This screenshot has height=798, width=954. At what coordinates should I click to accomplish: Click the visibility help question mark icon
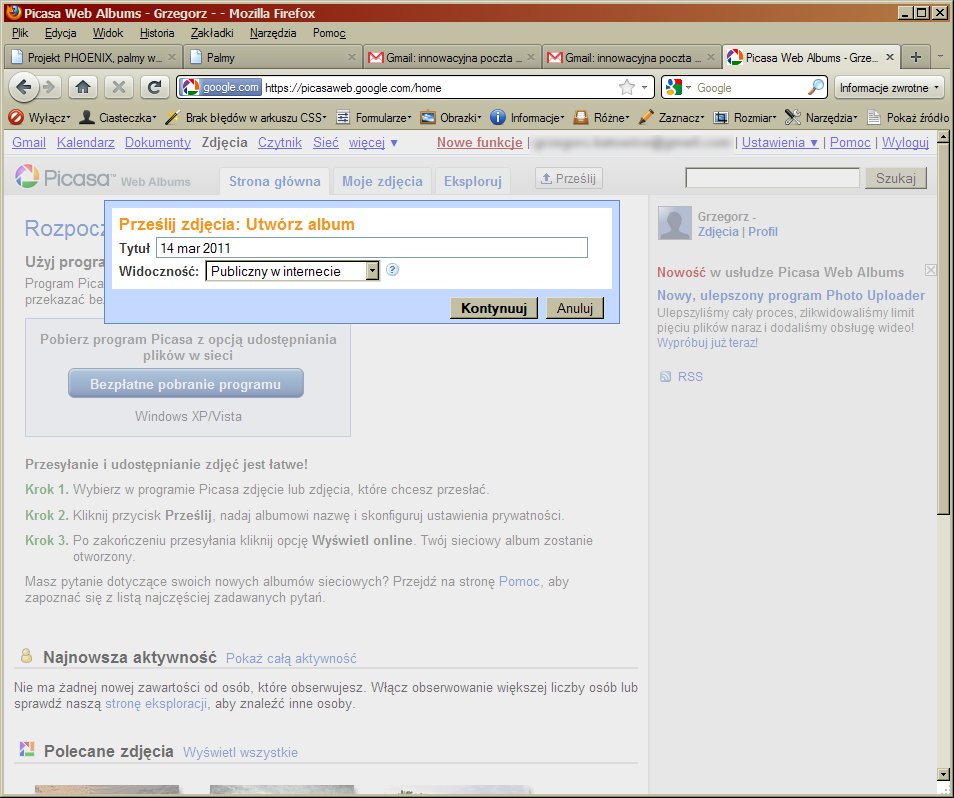click(392, 270)
